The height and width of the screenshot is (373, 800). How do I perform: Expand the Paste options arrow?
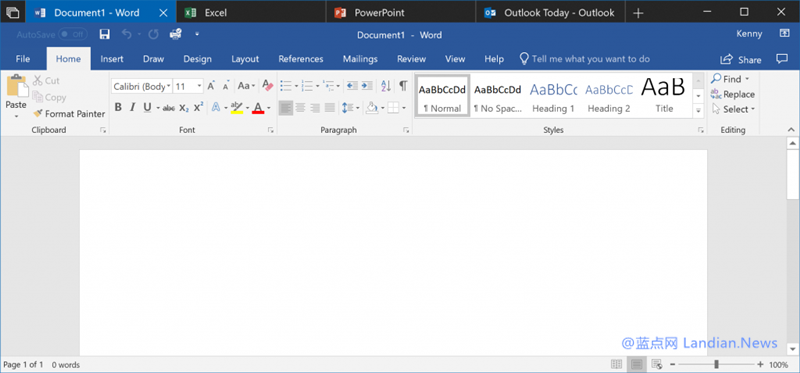click(x=16, y=116)
